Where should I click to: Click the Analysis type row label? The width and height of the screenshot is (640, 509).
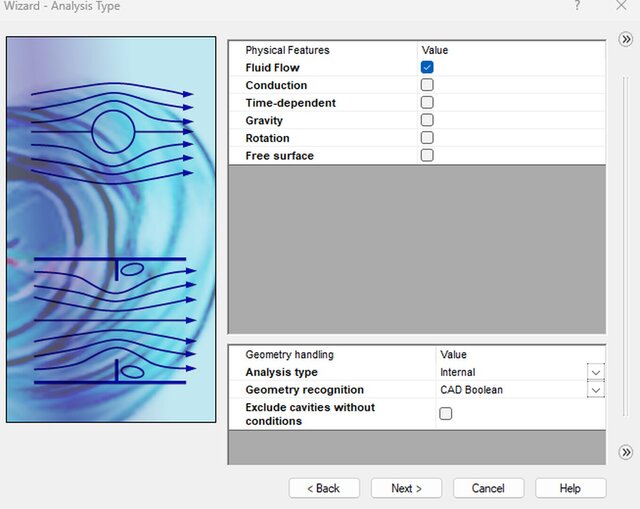[x=281, y=372]
